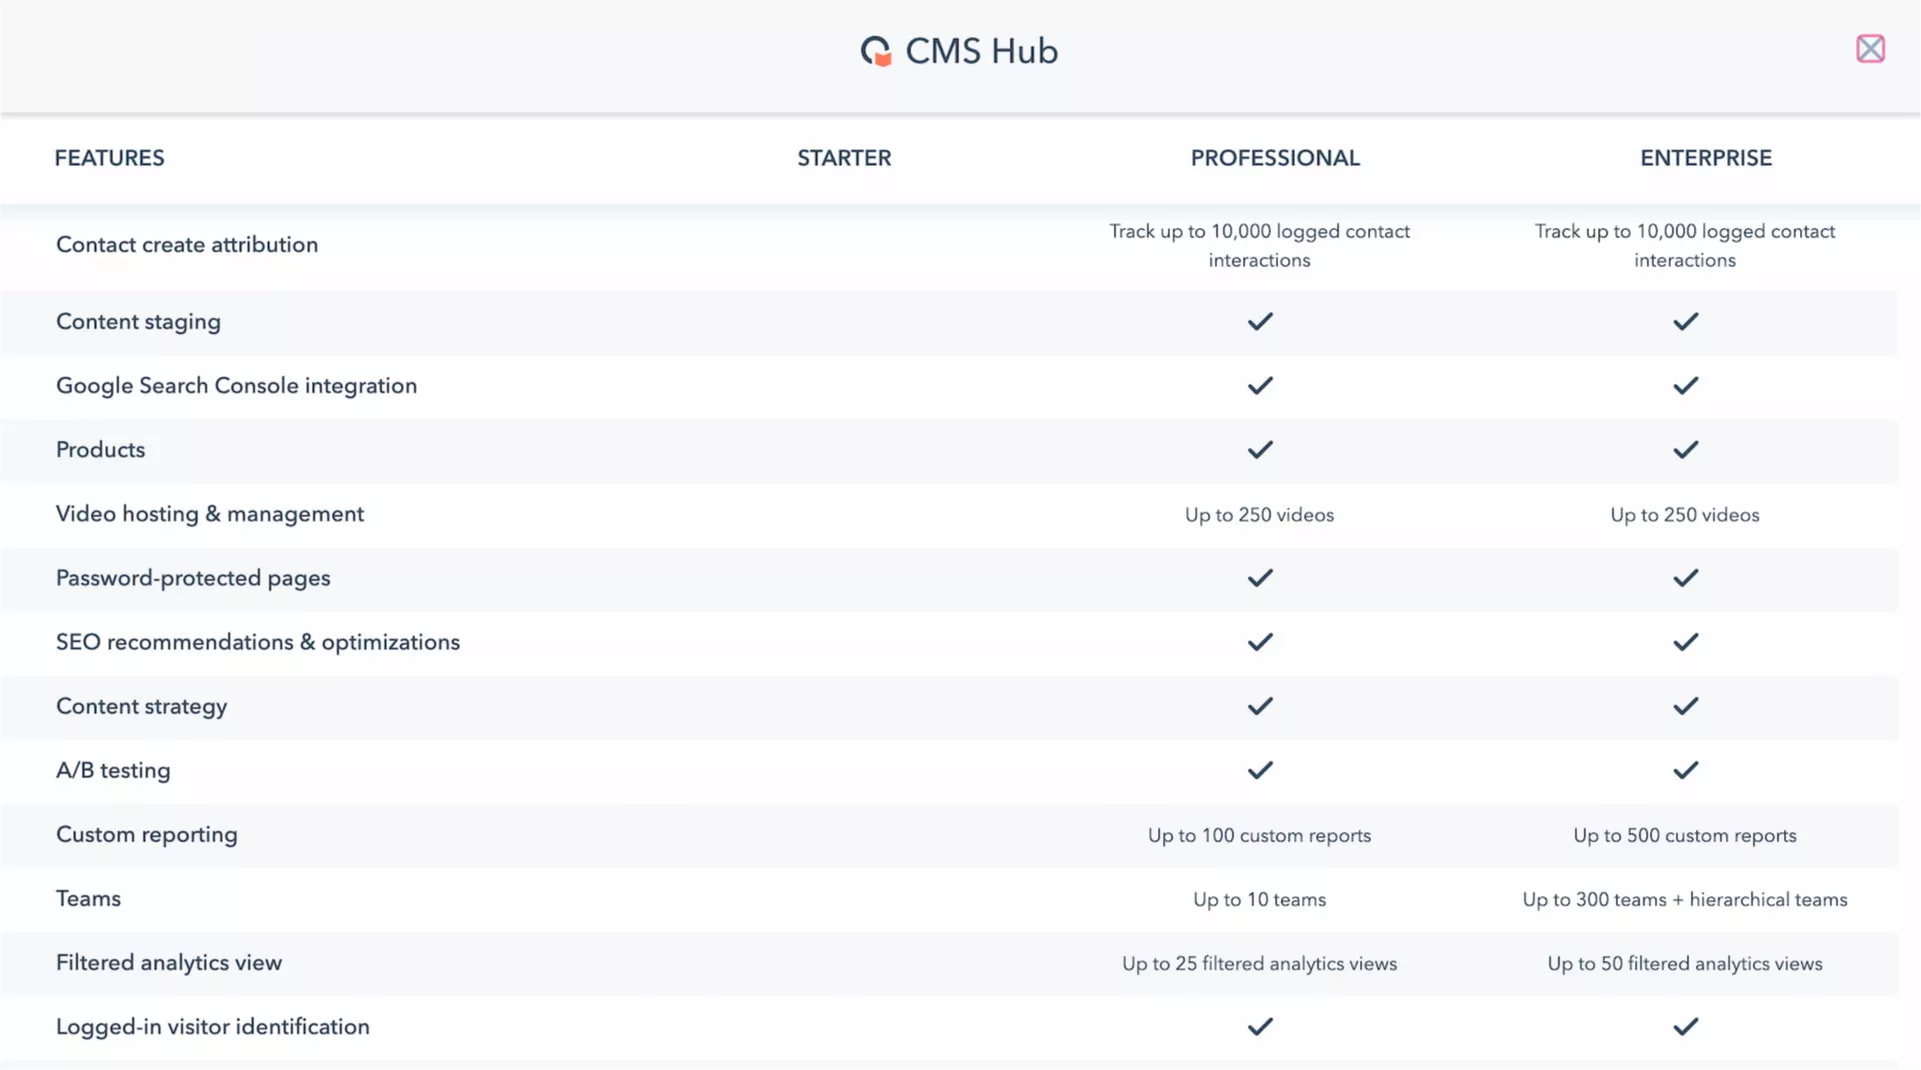
Task: Click 'Up to 300 teams + hierarchical teams' text
Action: (x=1684, y=900)
